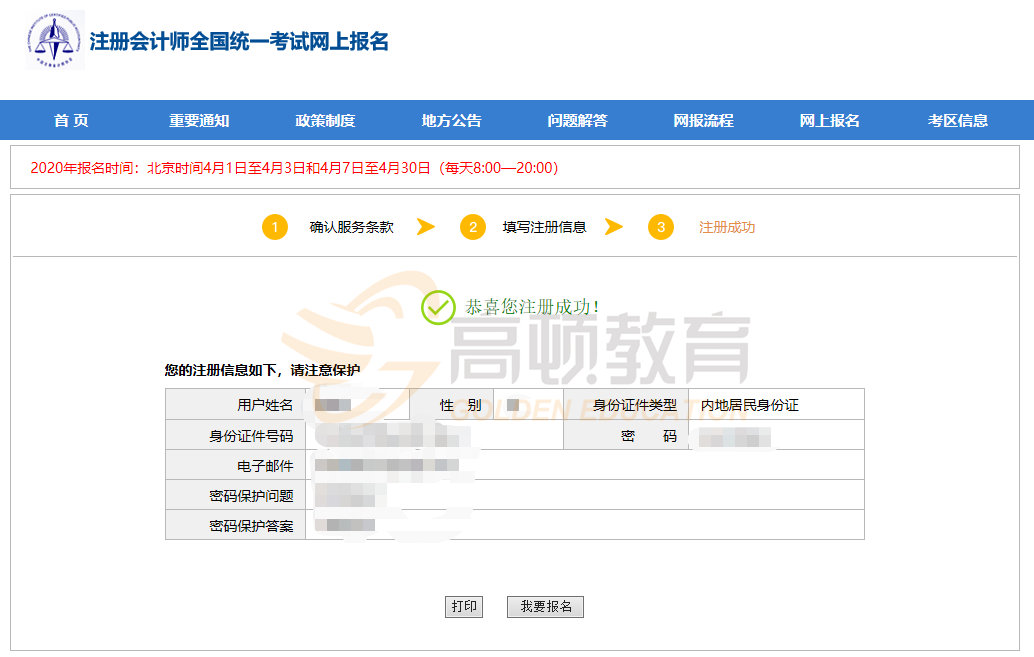Click the 我要报名 button
The width and height of the screenshot is (1034, 657).
[x=545, y=607]
